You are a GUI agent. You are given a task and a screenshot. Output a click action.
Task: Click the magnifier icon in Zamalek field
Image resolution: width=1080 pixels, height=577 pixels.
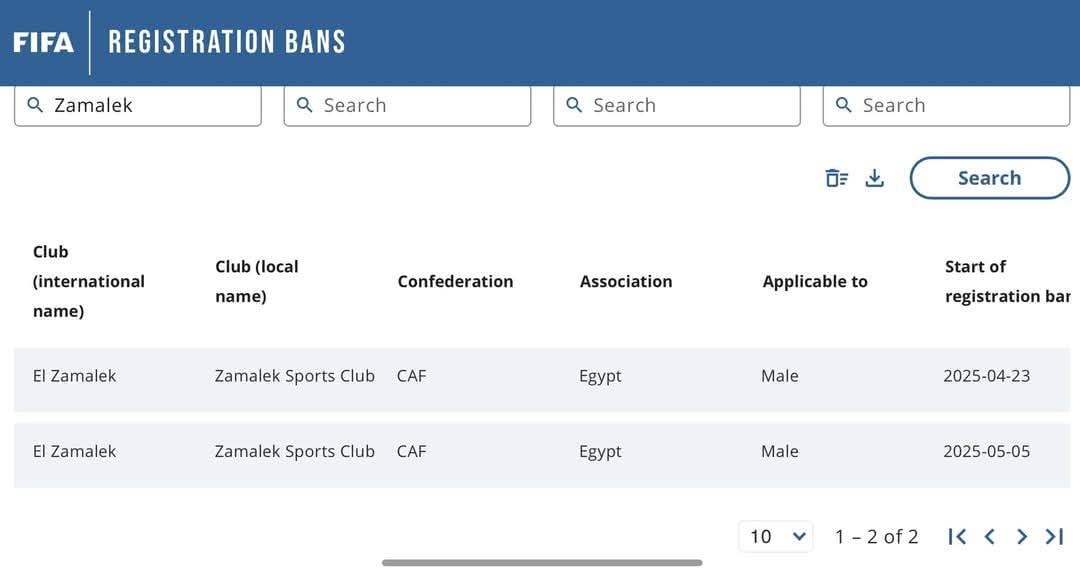click(x=35, y=105)
